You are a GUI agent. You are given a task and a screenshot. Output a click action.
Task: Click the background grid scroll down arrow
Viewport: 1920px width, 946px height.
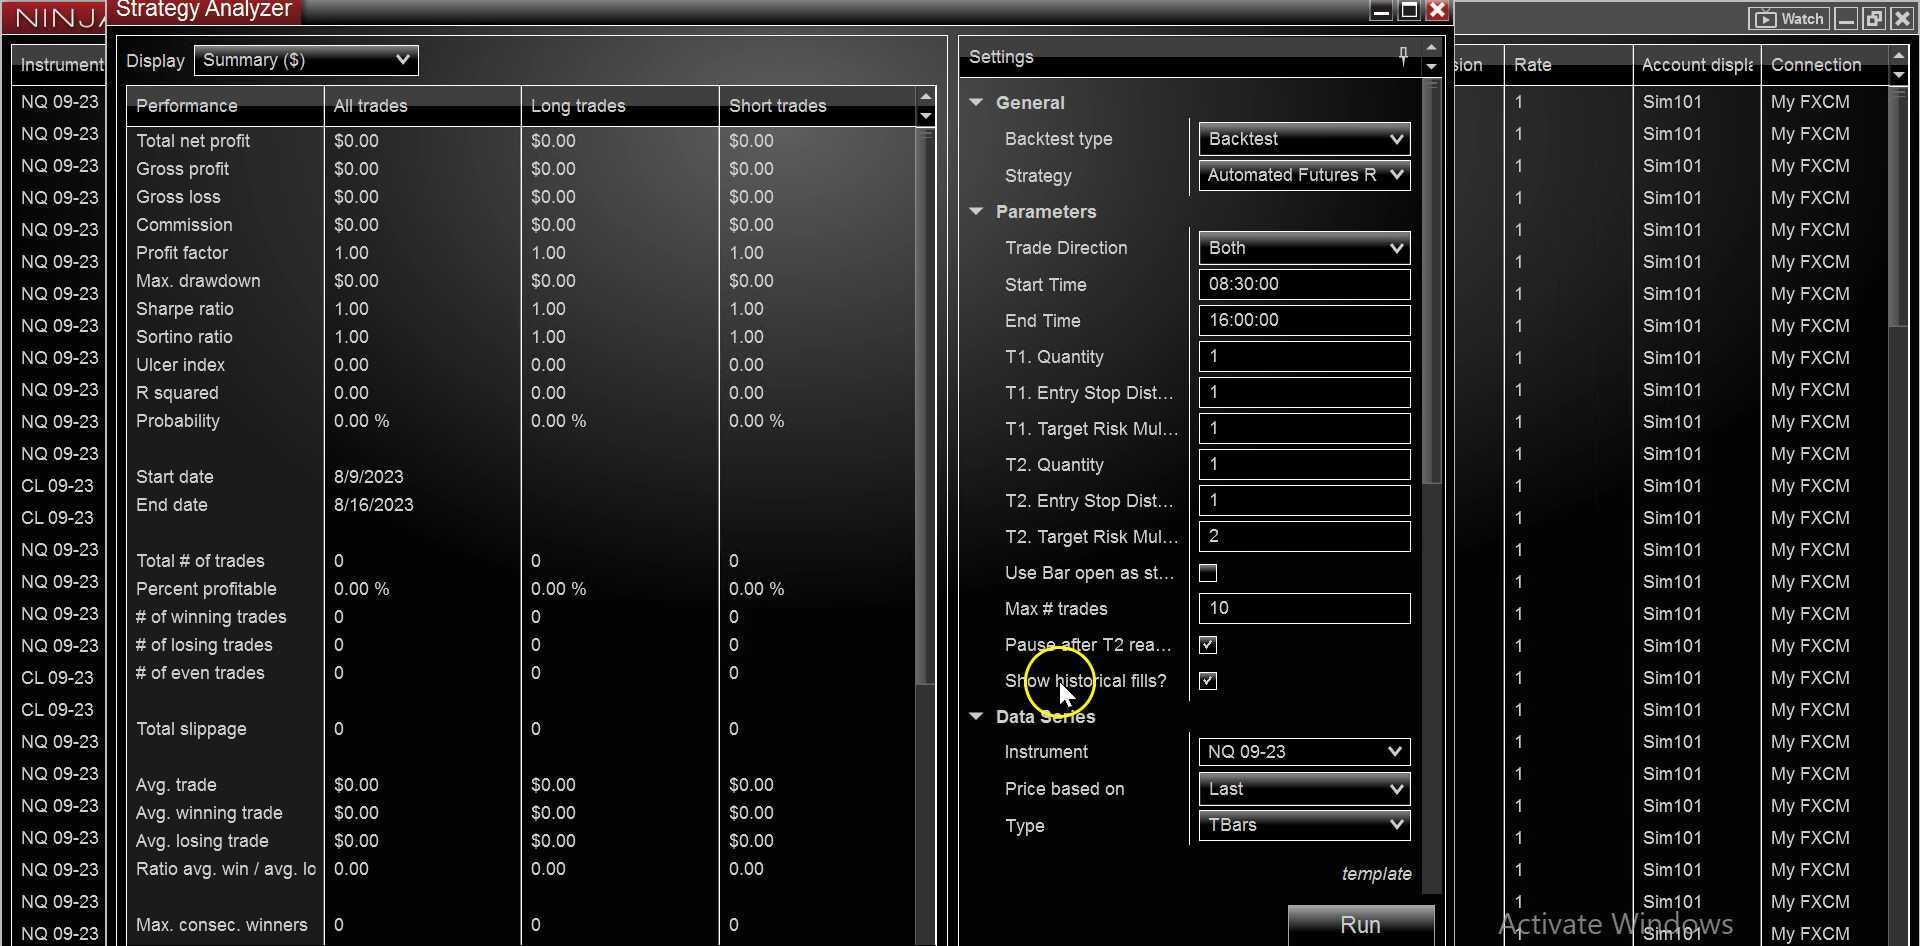(x=1898, y=75)
